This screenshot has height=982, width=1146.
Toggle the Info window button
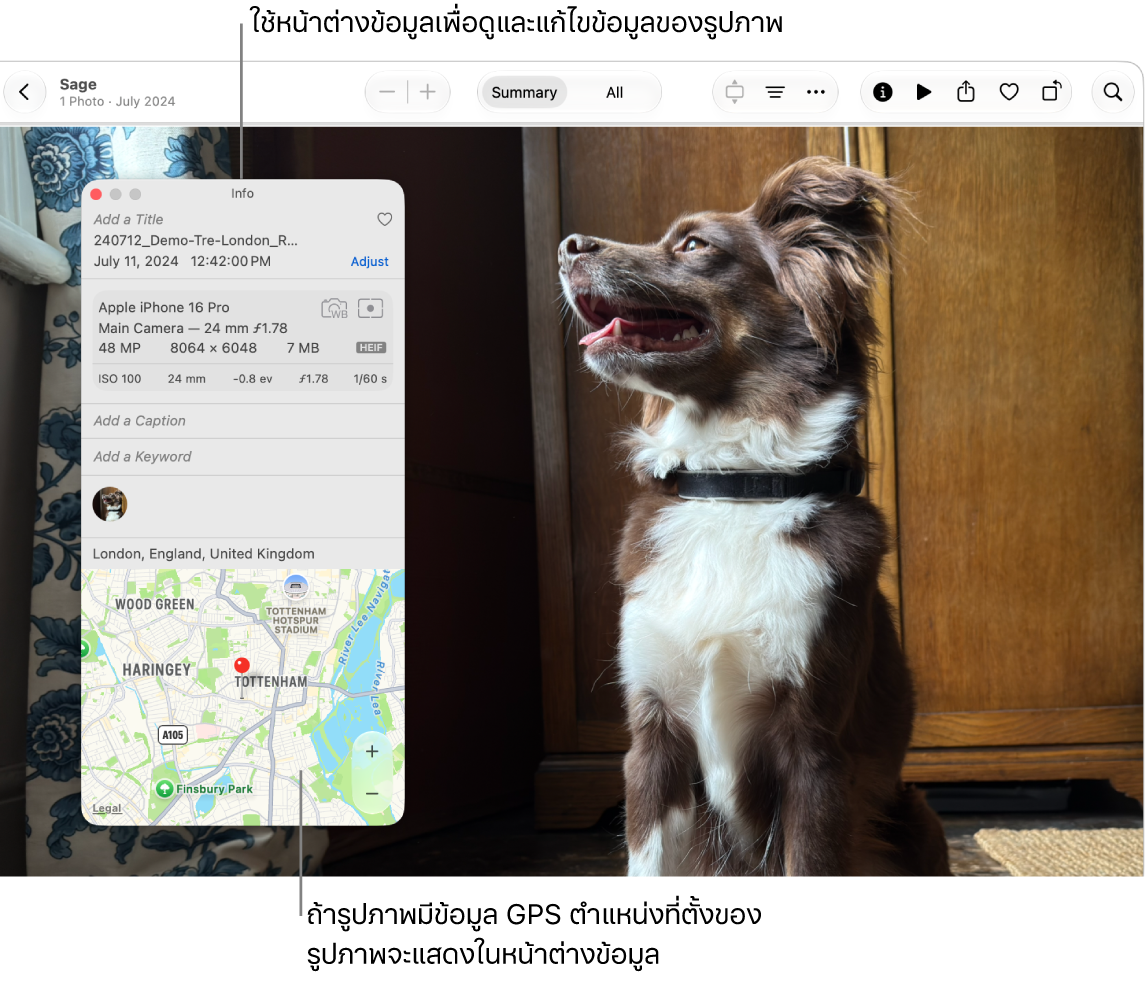[x=883, y=92]
